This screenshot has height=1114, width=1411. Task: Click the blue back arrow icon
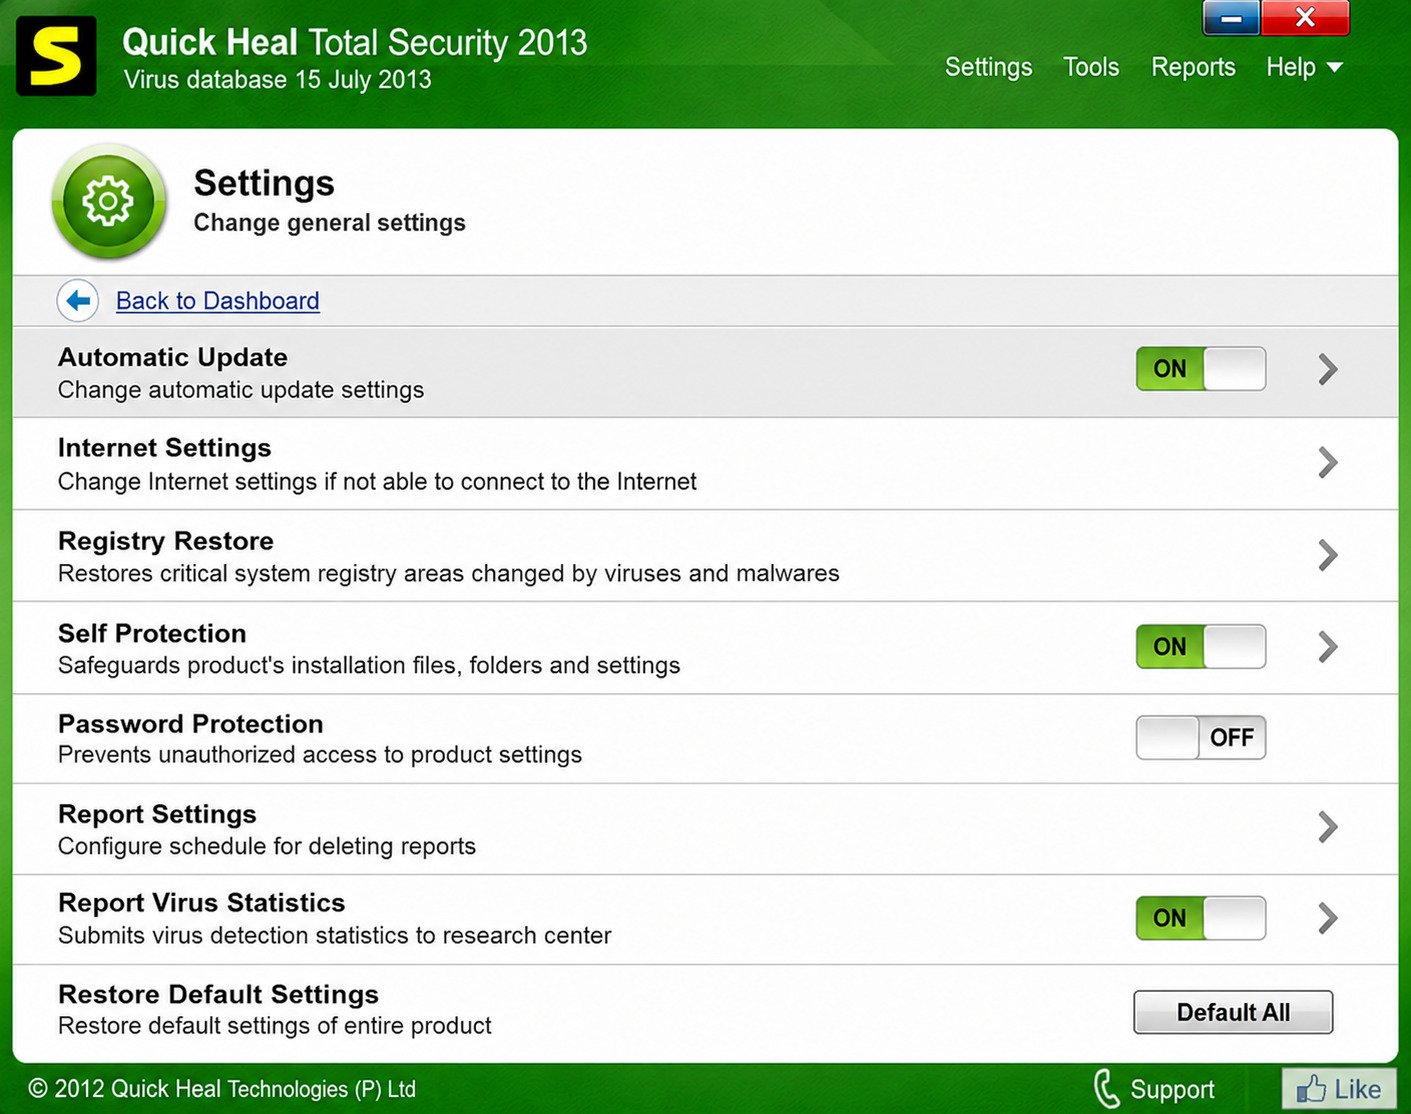(78, 300)
